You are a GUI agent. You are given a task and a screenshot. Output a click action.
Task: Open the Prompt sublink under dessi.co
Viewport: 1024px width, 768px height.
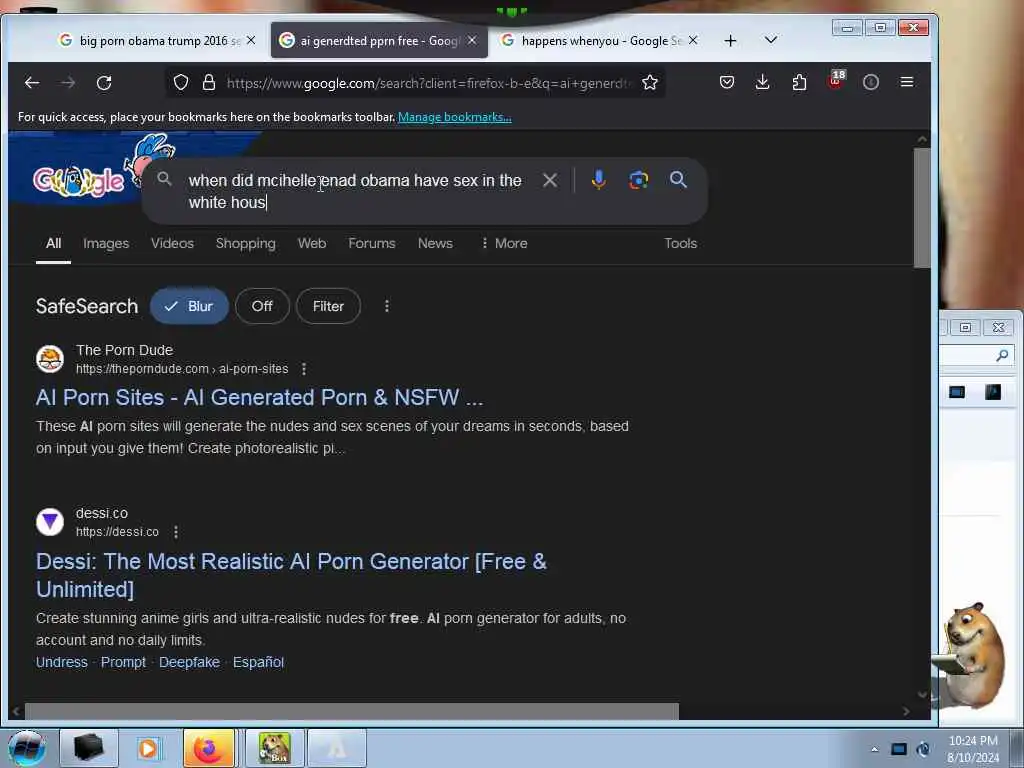point(123,663)
